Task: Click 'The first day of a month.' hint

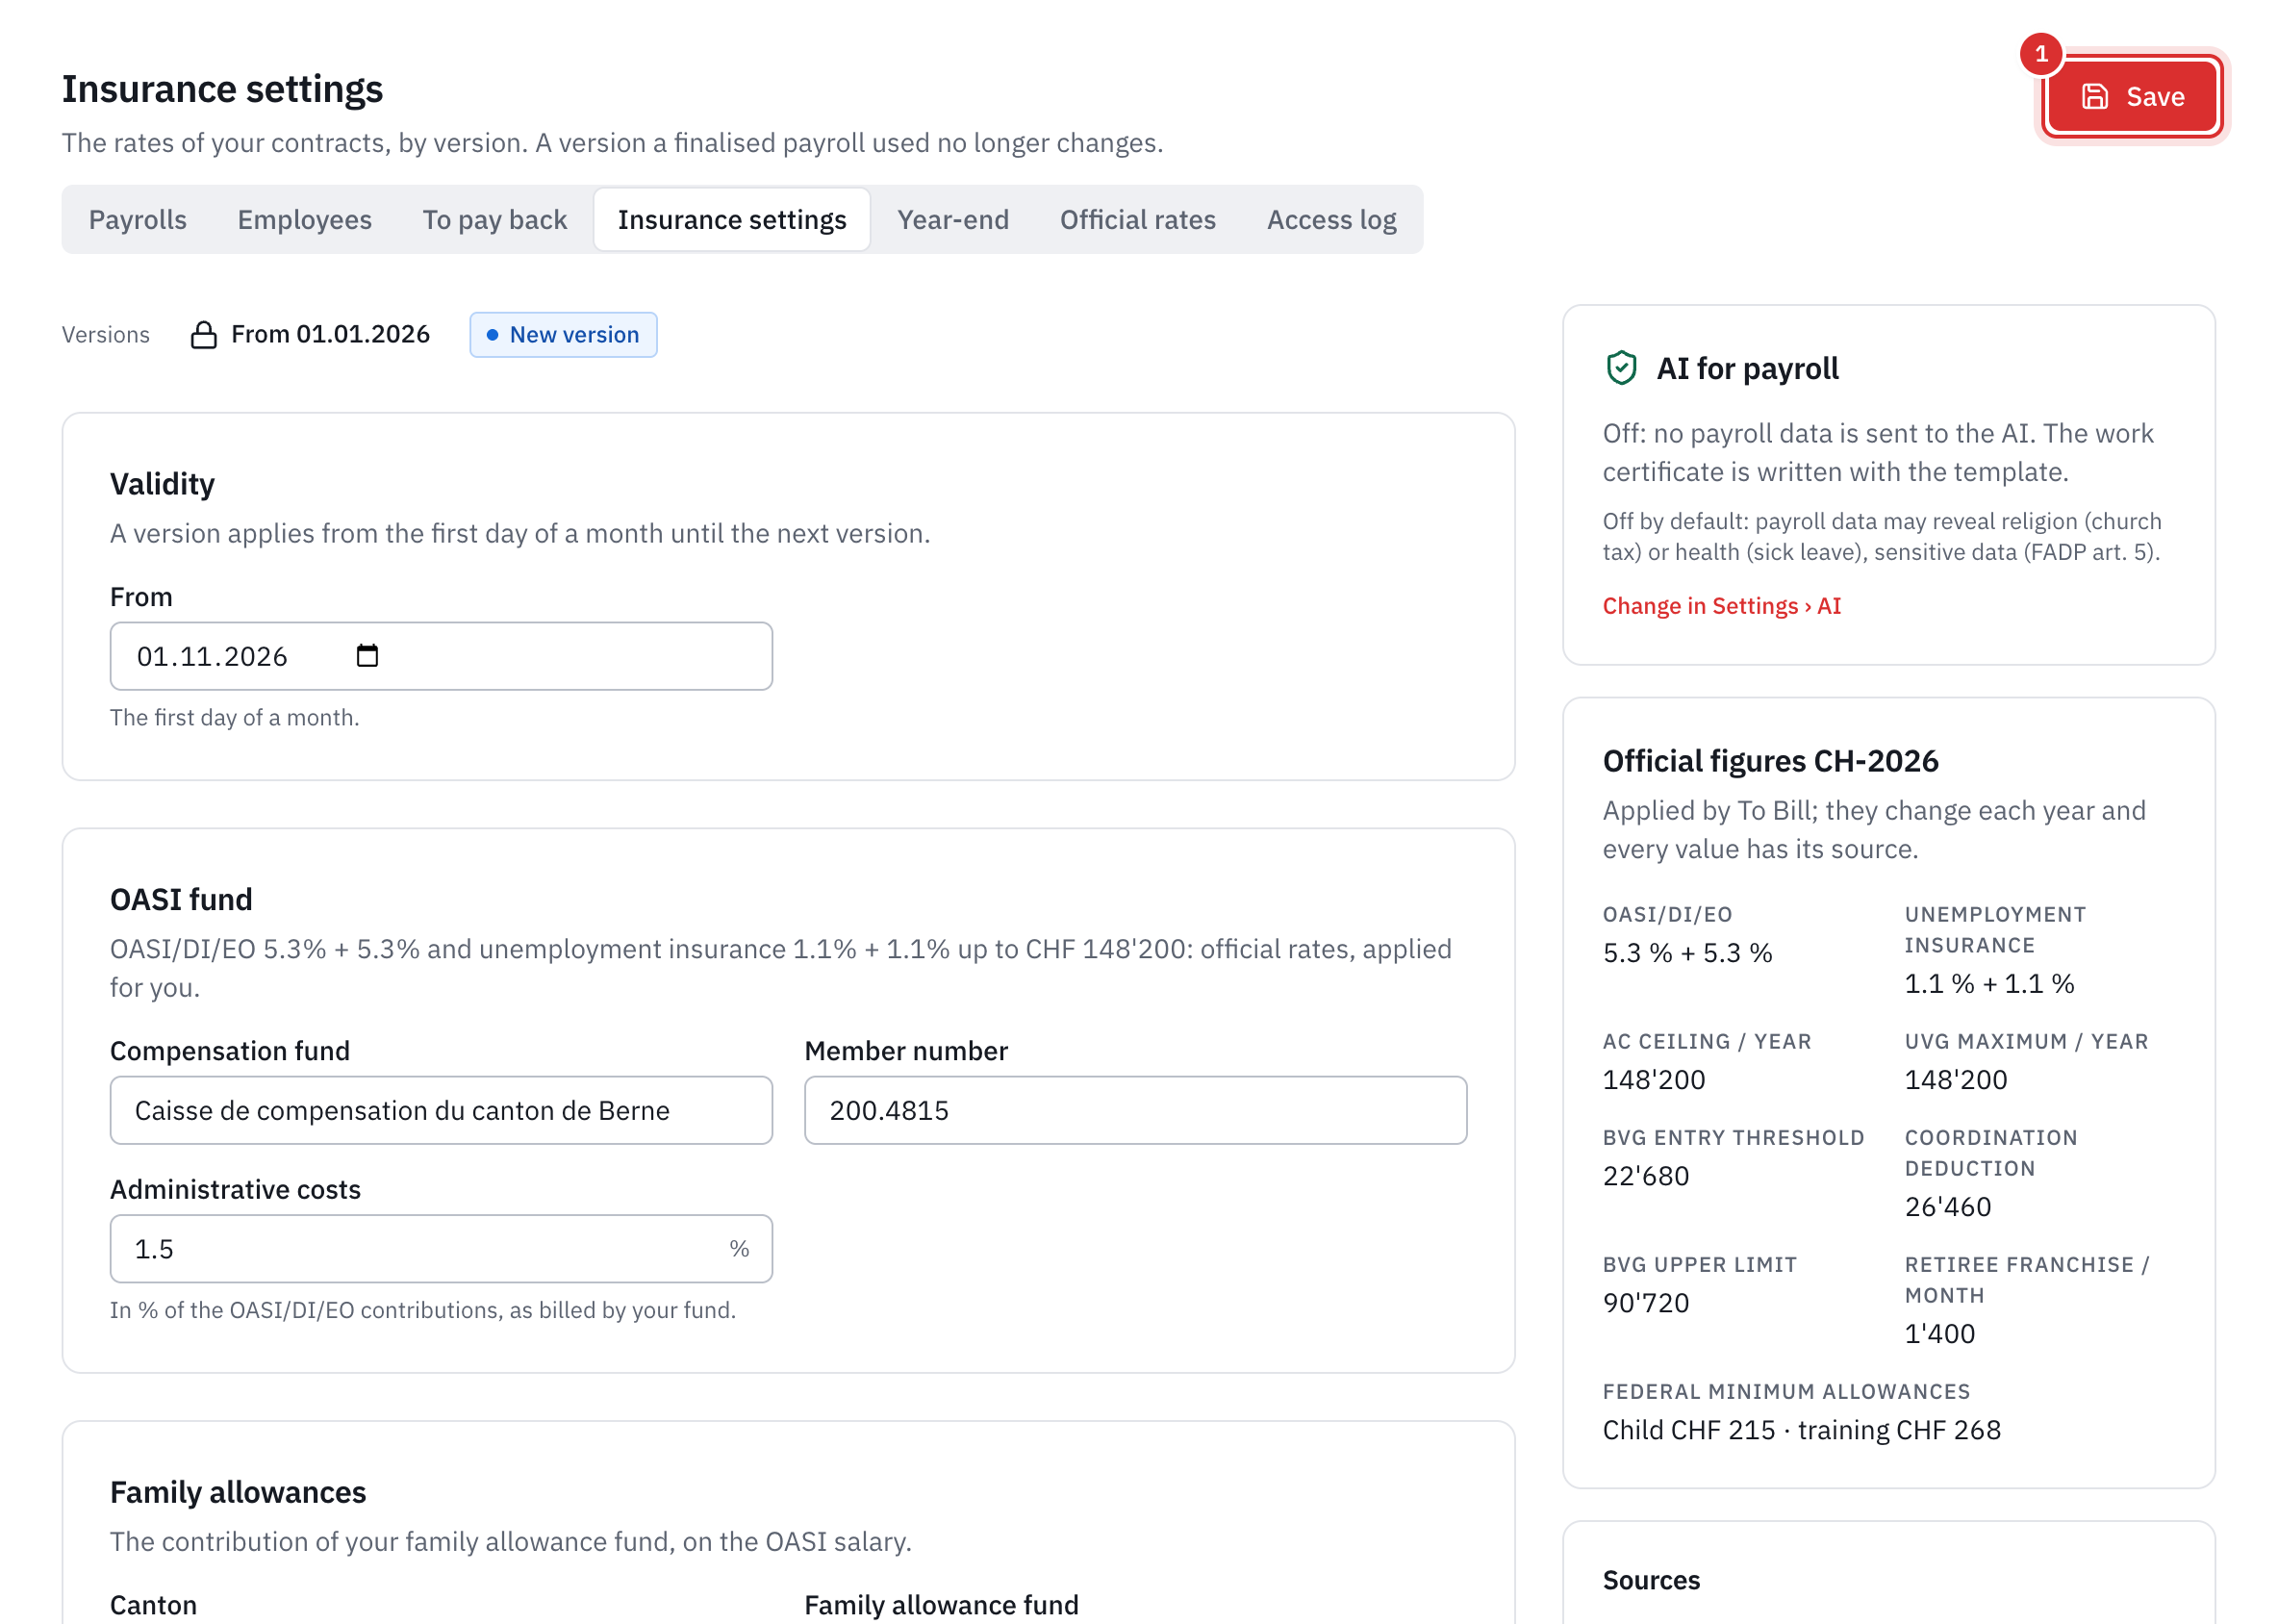Action: click(x=234, y=716)
